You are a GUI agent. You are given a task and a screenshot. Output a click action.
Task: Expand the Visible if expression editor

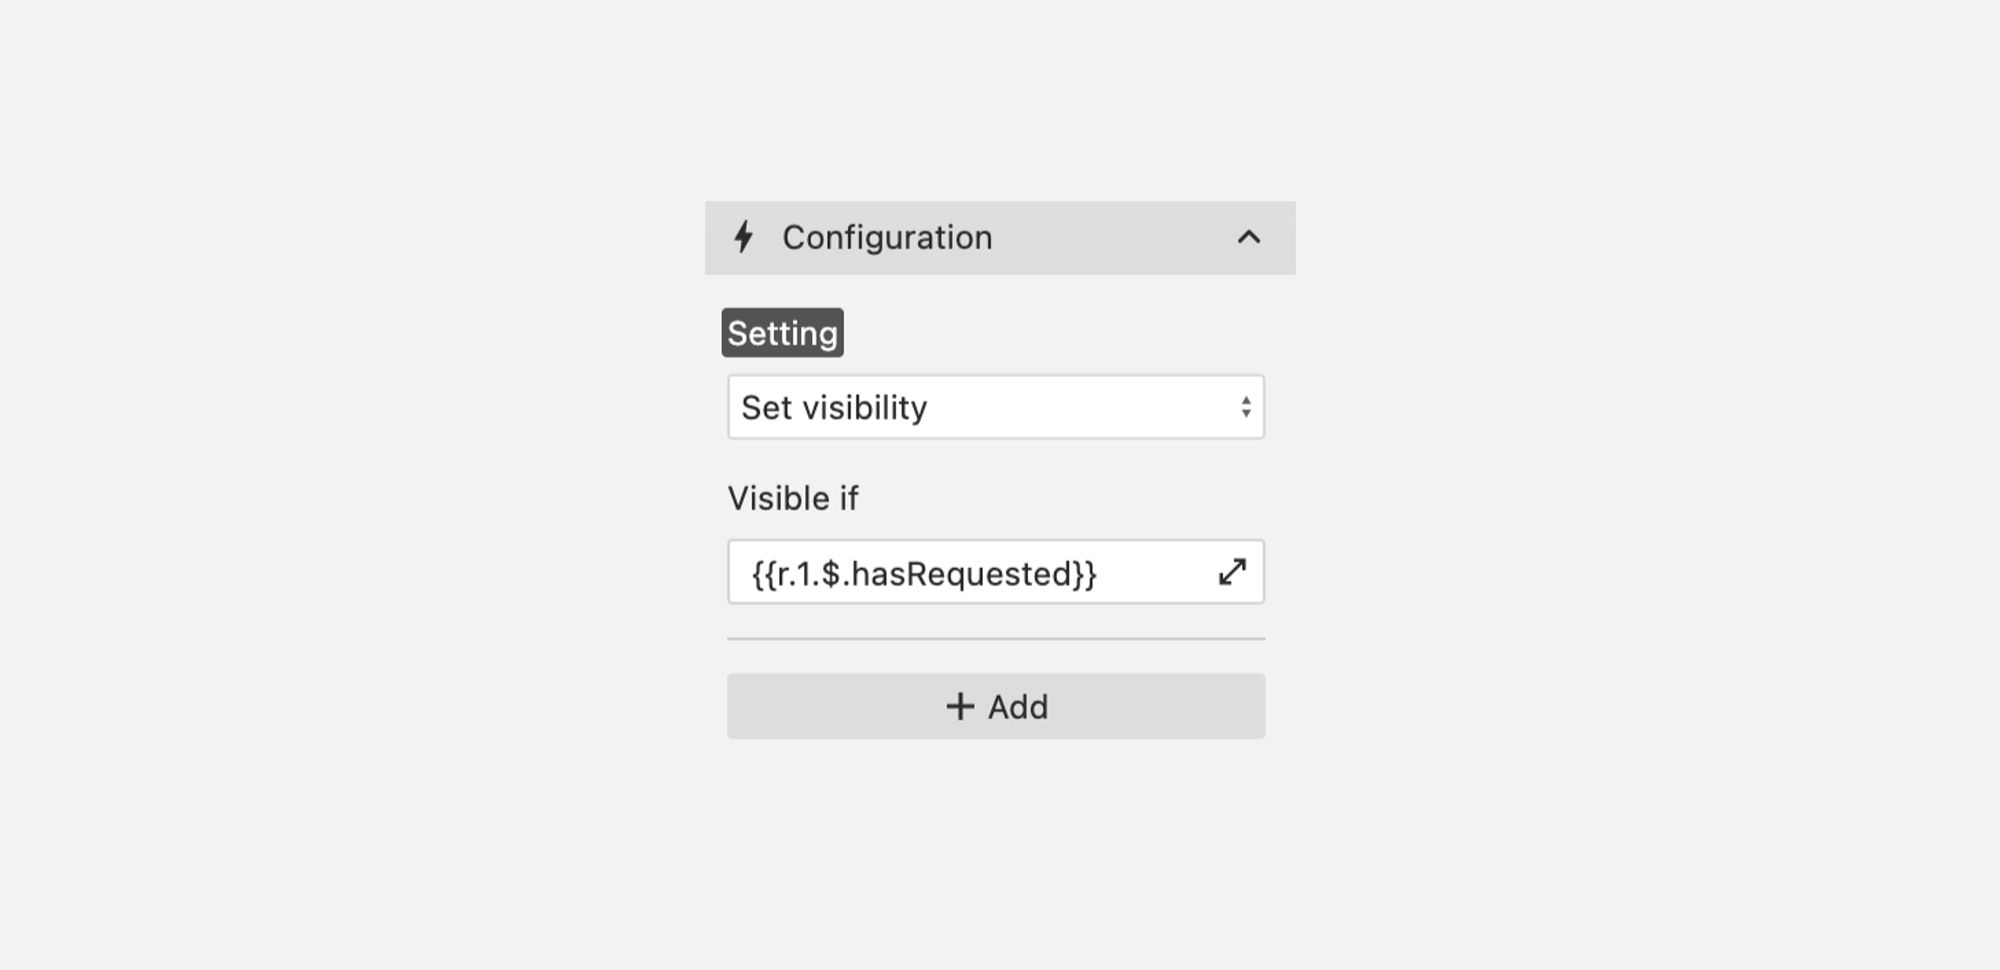[x=1232, y=572]
